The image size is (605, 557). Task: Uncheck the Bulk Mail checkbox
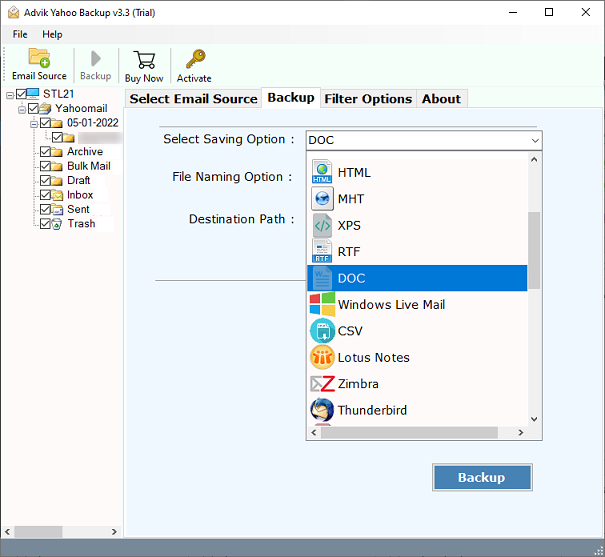(45, 166)
